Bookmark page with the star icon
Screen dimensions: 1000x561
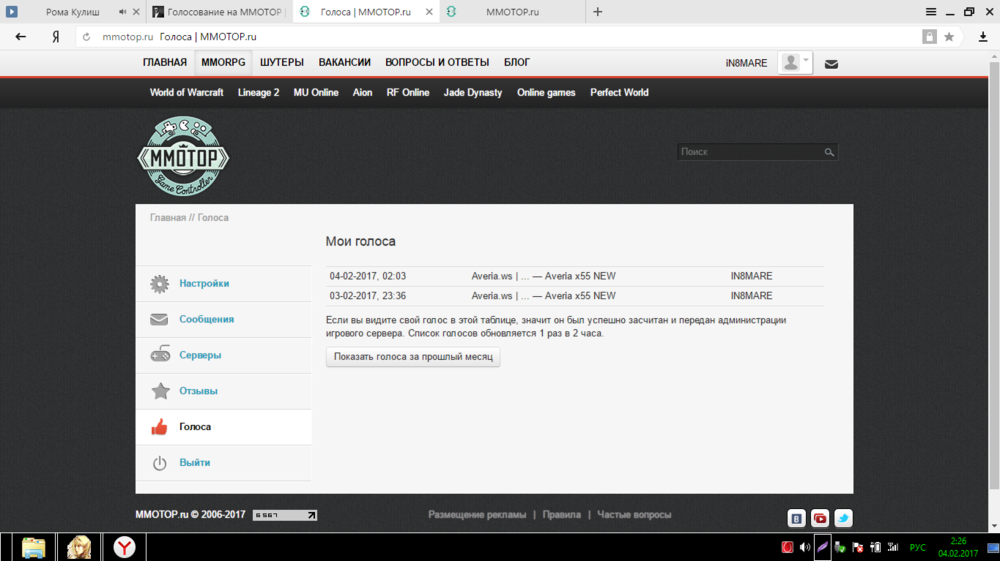(x=949, y=37)
